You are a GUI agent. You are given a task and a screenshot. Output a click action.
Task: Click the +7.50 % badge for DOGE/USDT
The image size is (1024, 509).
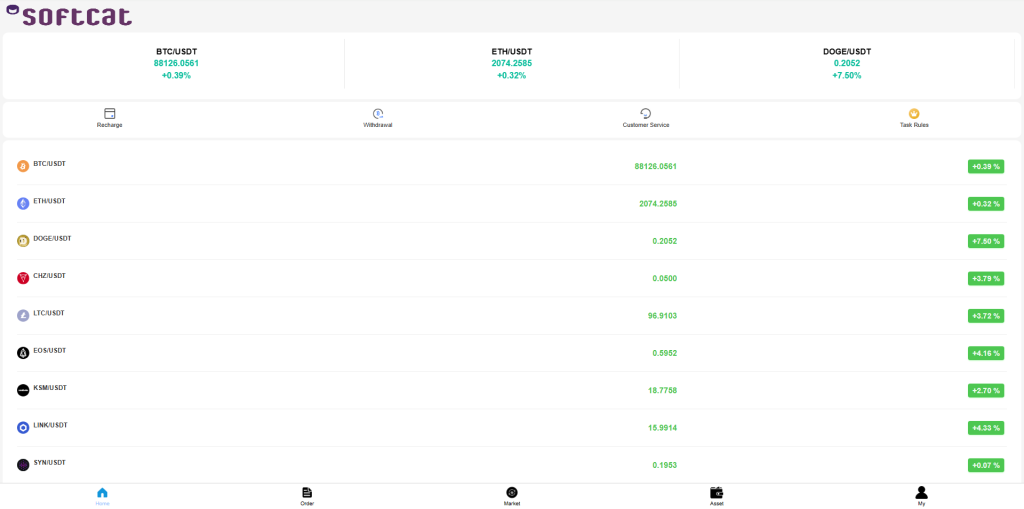point(986,241)
